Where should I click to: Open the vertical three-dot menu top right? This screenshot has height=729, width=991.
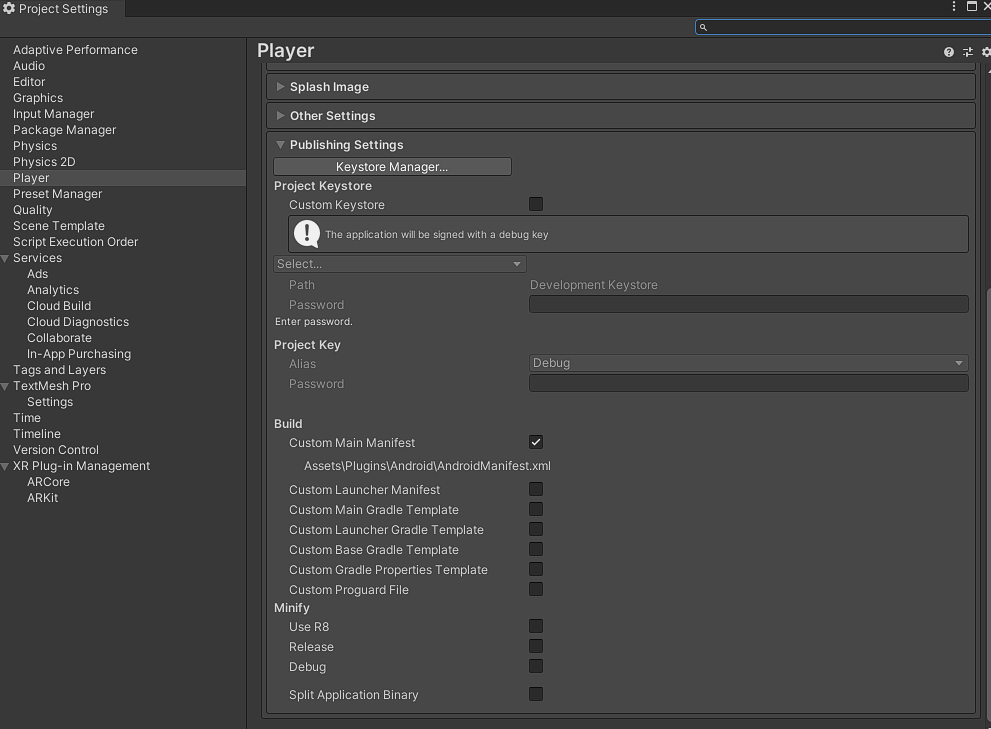(x=953, y=6)
